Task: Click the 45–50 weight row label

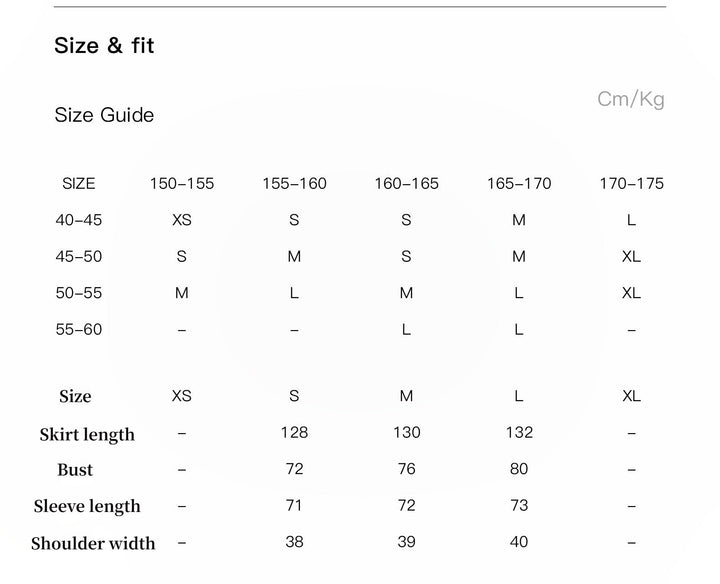Action: (x=79, y=257)
